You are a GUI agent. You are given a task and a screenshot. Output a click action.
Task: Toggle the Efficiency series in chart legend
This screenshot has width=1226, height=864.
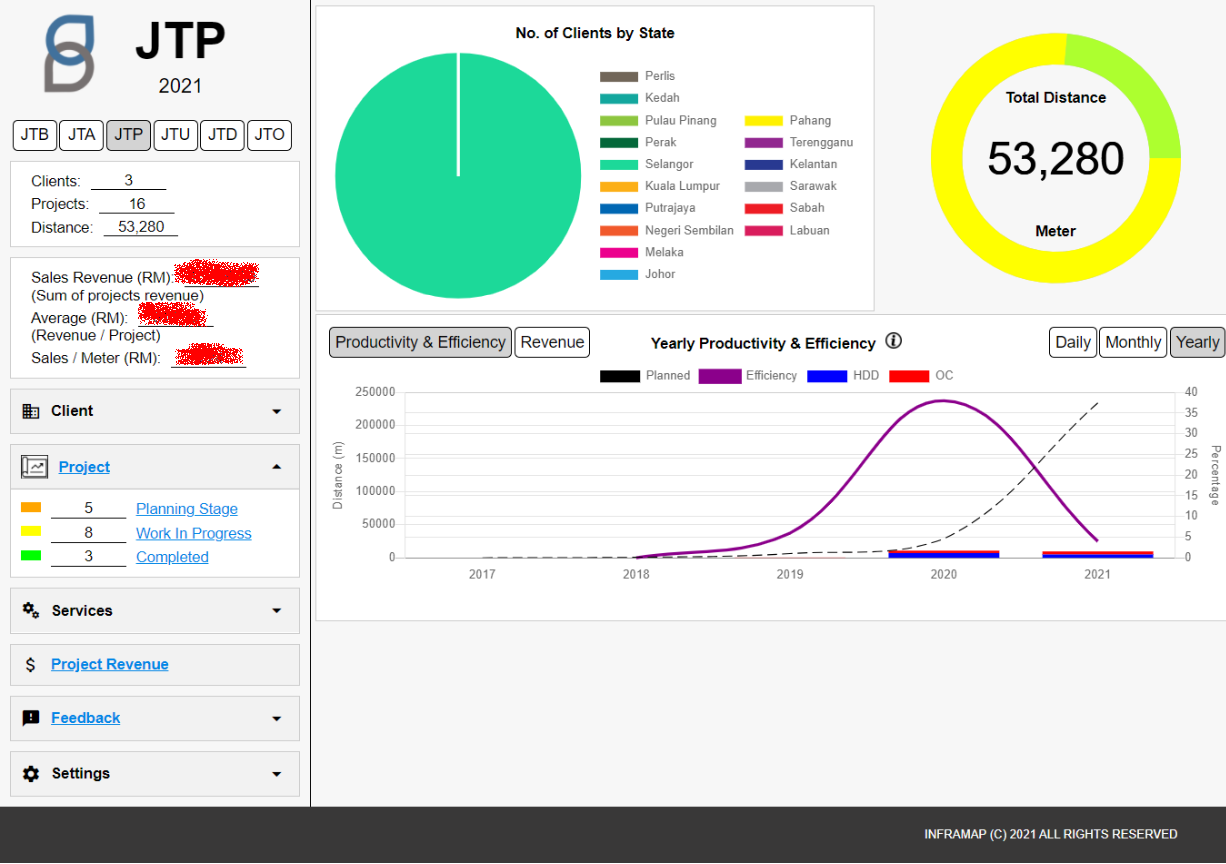coord(747,376)
